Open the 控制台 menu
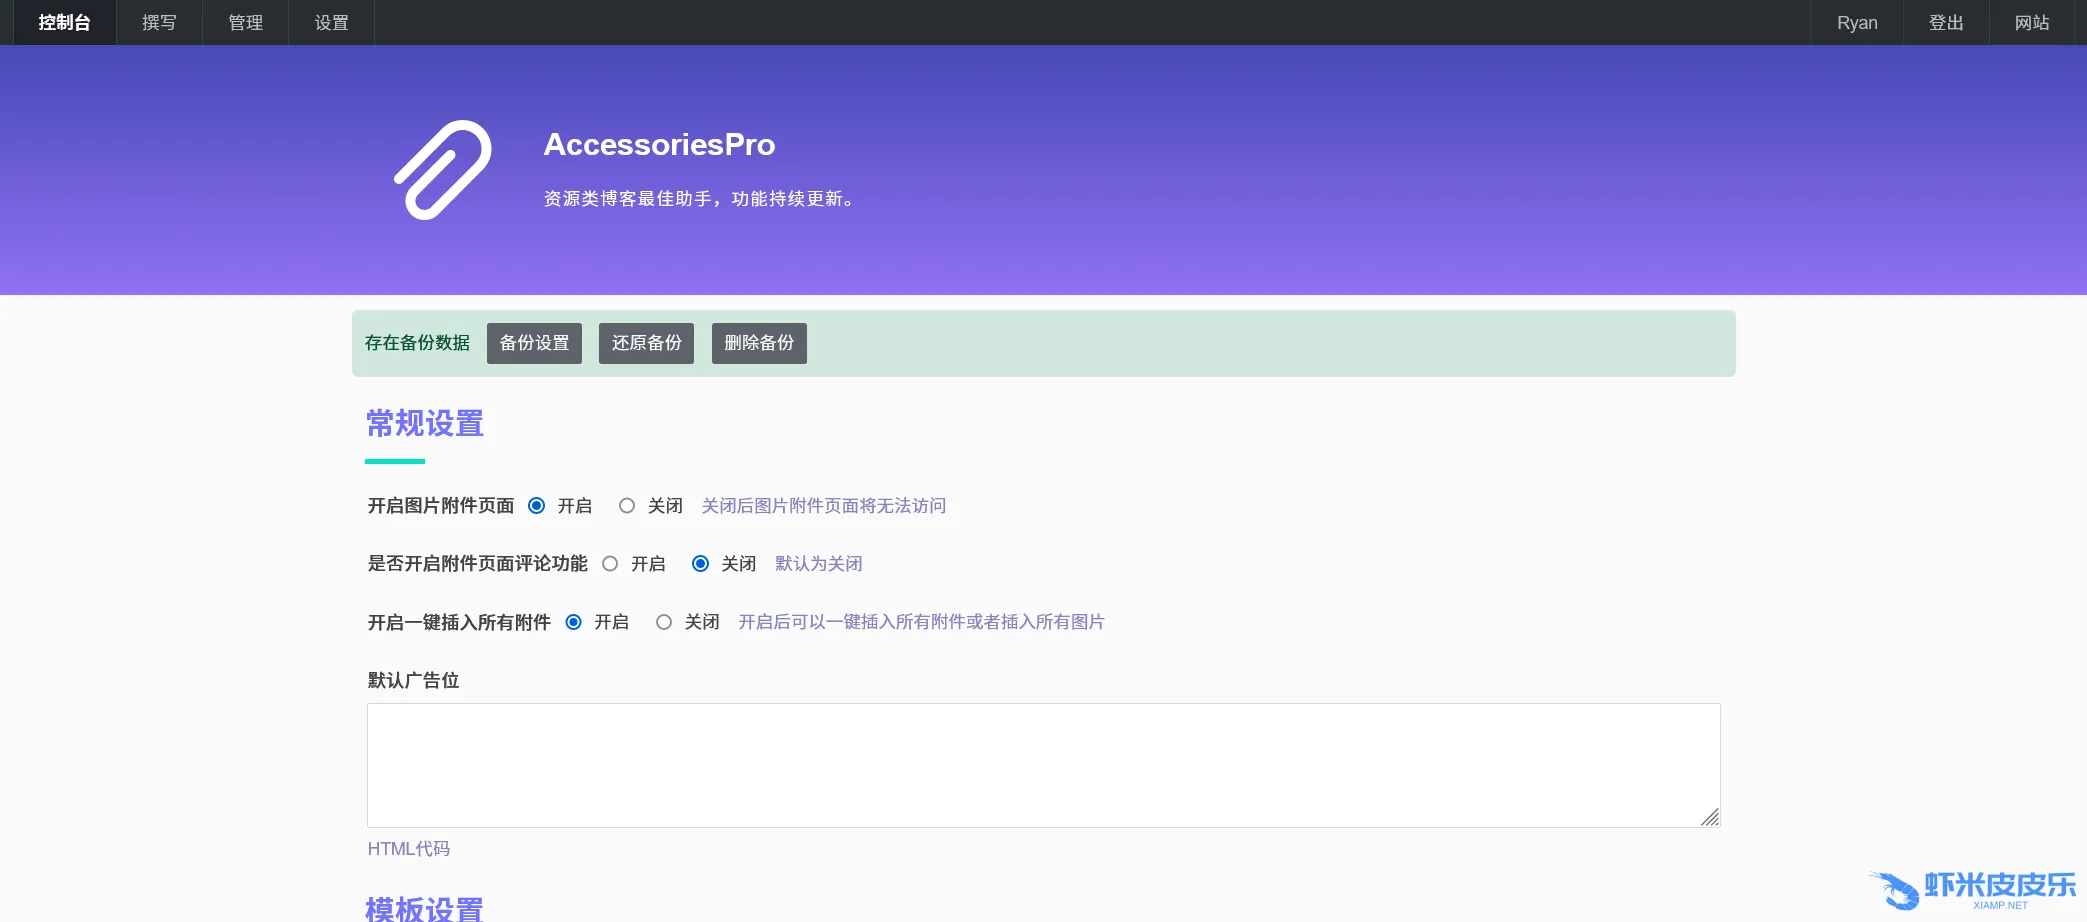 [65, 22]
